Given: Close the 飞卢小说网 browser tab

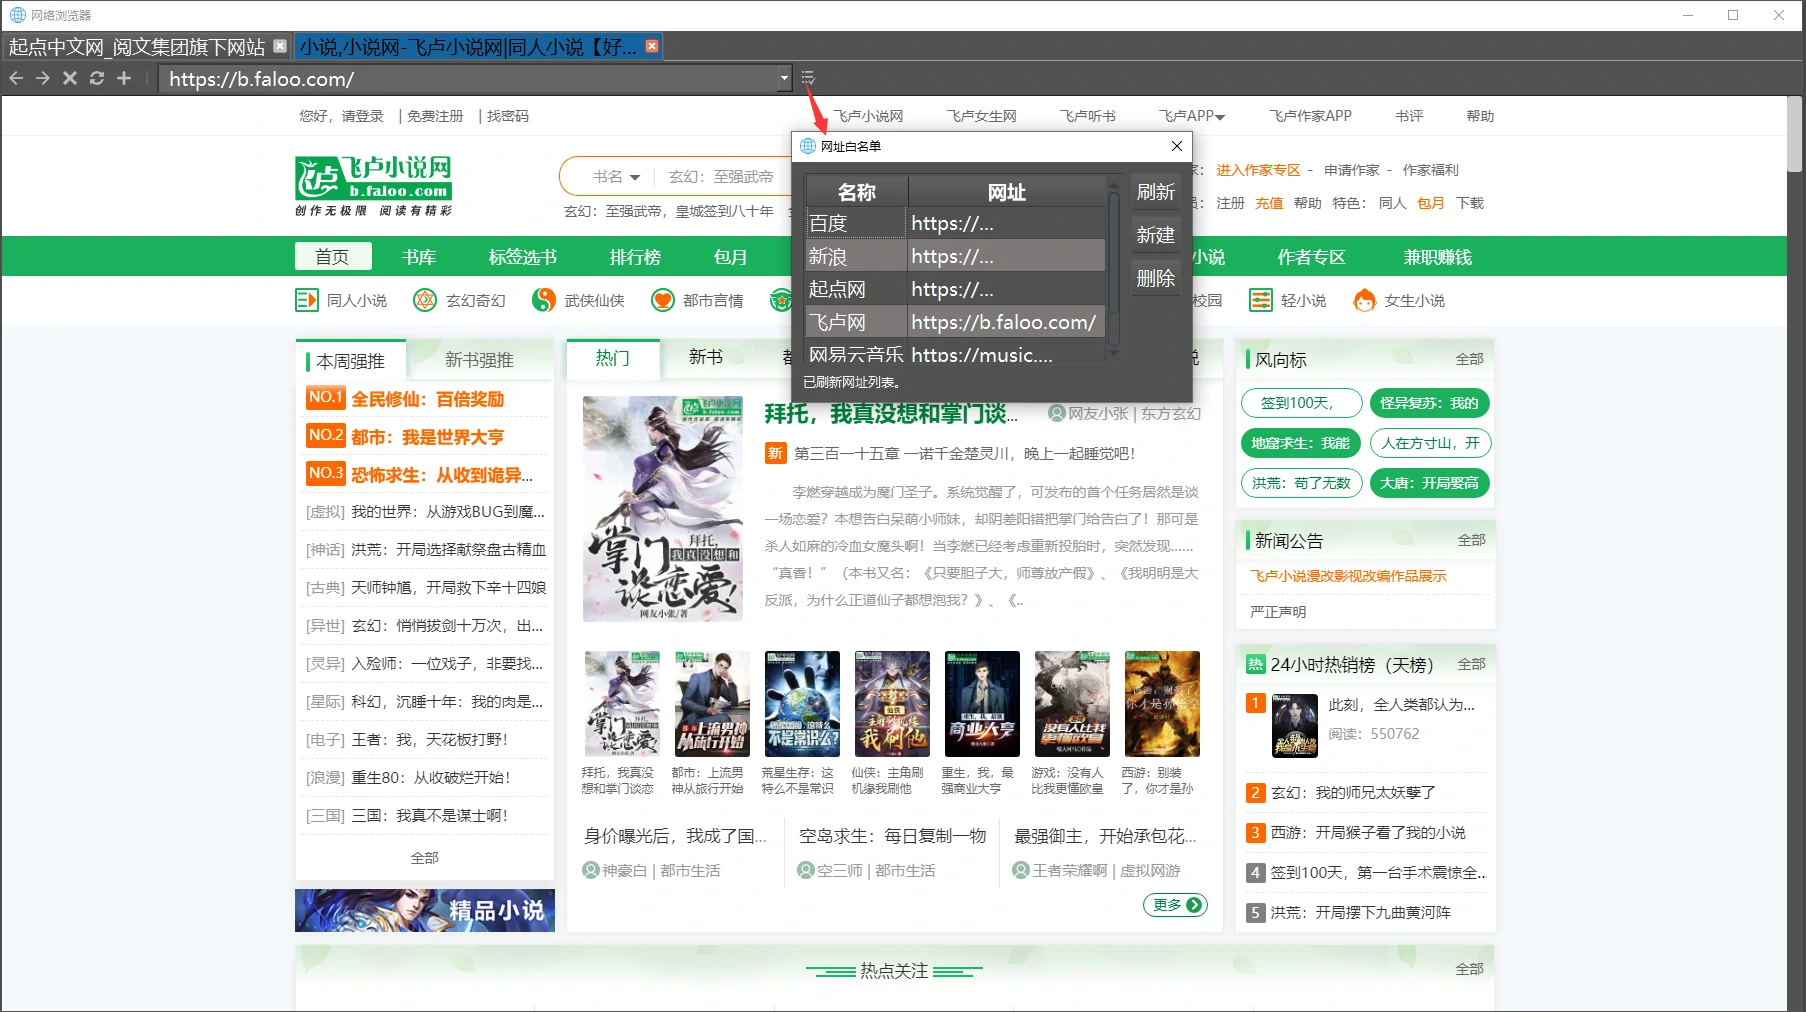Looking at the screenshot, I should (x=652, y=46).
